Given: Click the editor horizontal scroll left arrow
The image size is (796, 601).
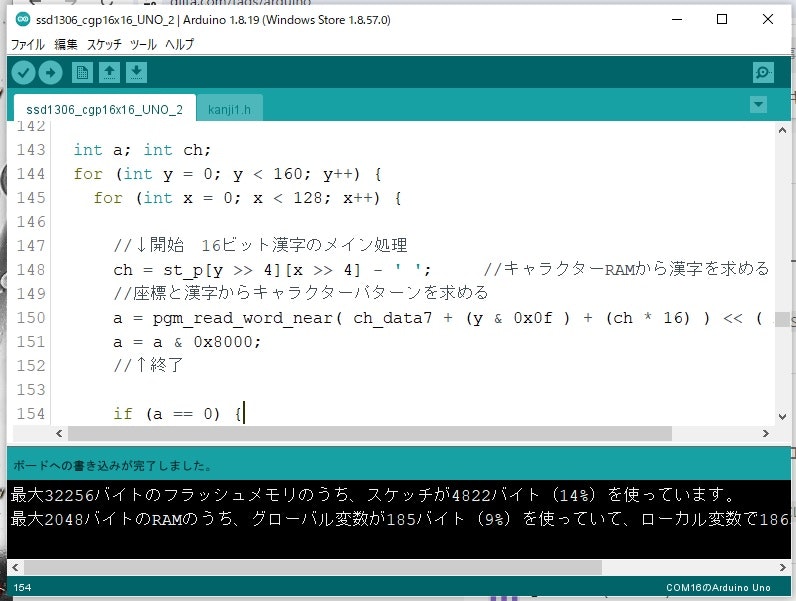Looking at the screenshot, I should click(x=59, y=433).
